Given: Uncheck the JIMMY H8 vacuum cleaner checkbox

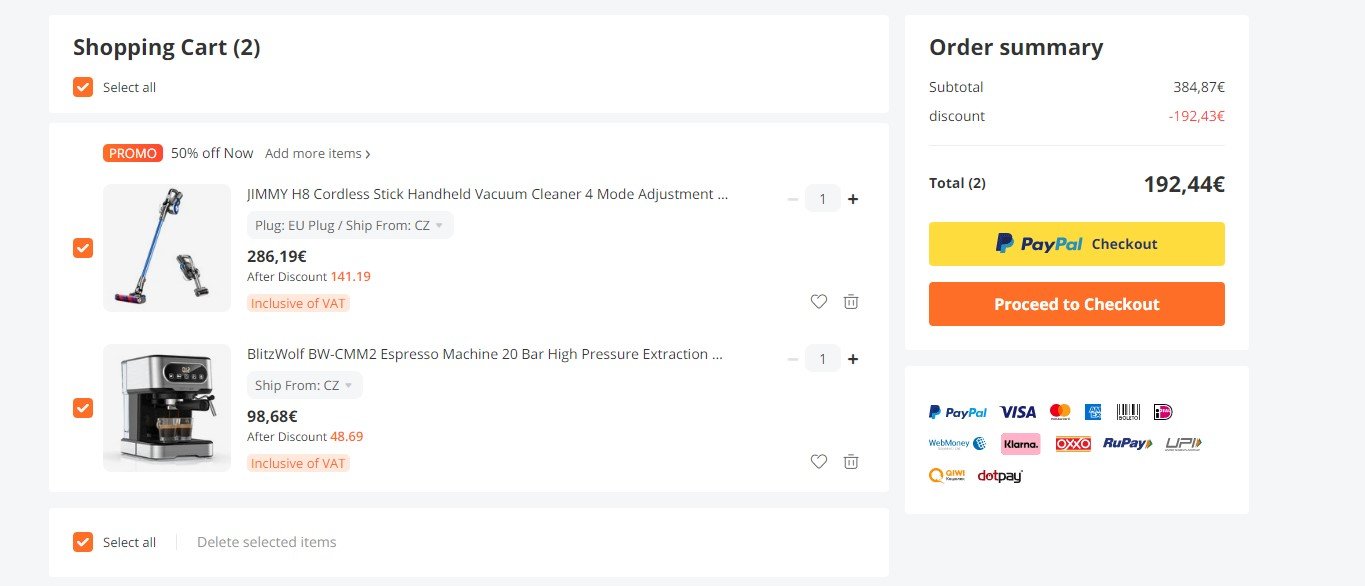Looking at the screenshot, I should point(83,248).
